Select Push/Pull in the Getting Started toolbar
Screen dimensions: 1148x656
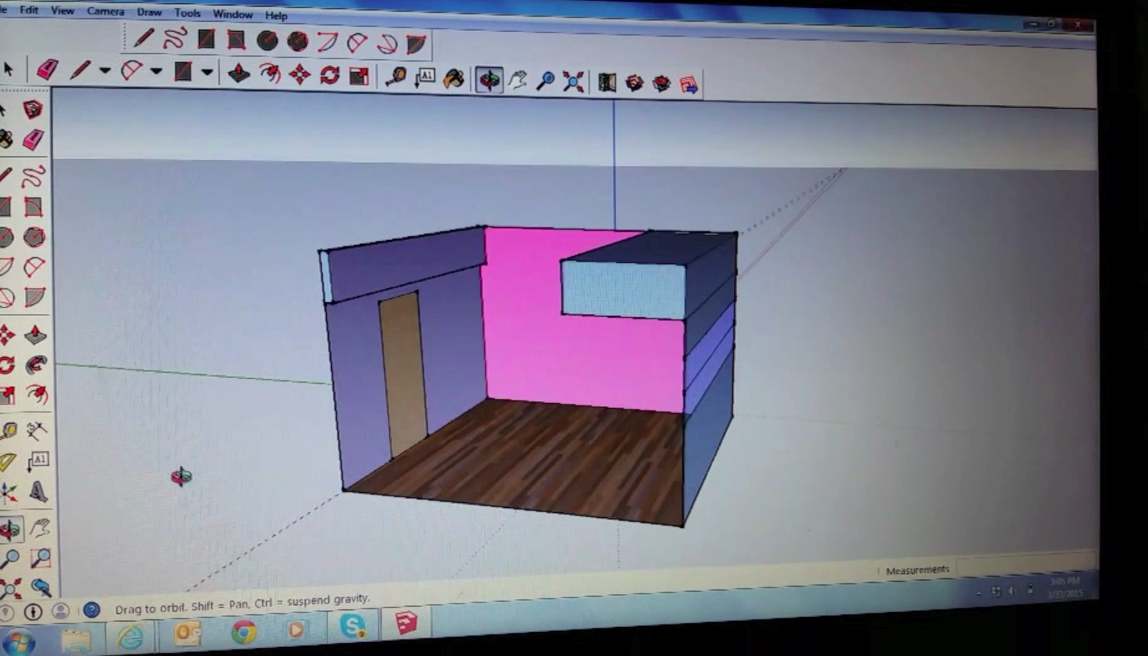click(x=239, y=73)
